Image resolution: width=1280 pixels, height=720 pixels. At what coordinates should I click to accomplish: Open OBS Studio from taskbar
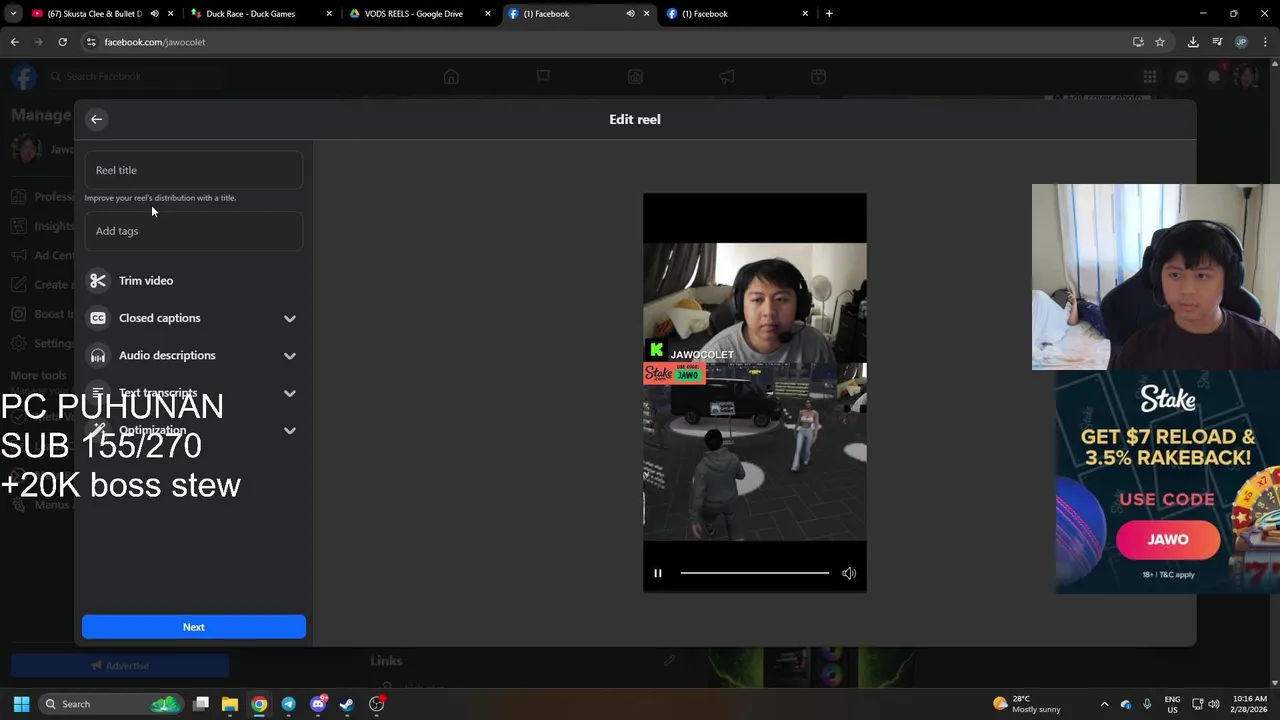coord(377,704)
